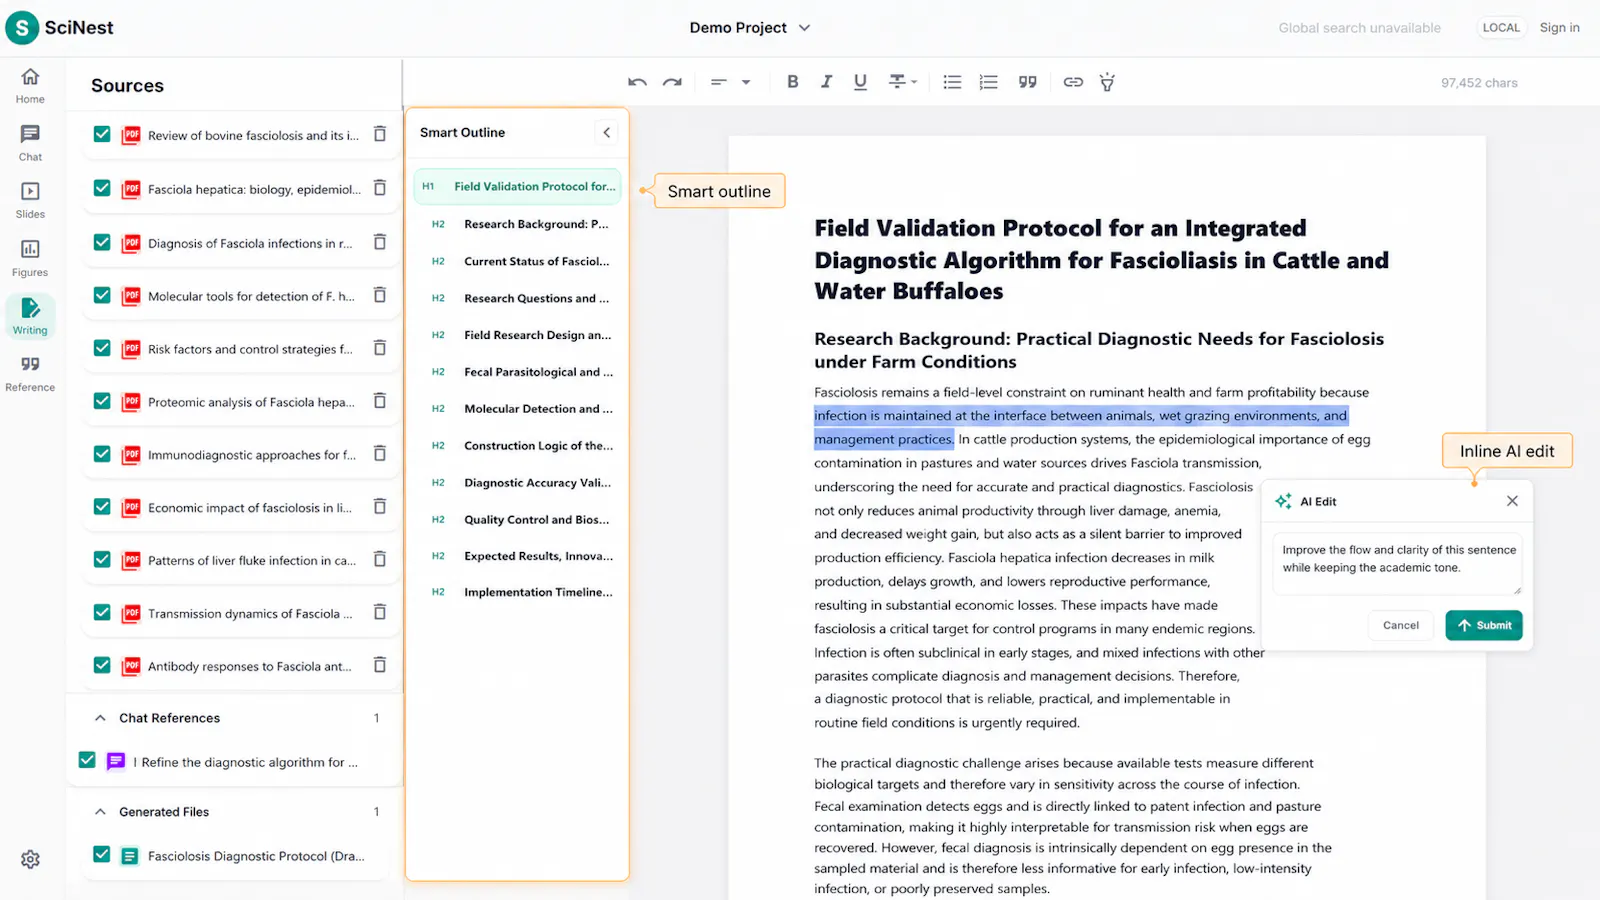Click the SciNest logo

pos(60,28)
